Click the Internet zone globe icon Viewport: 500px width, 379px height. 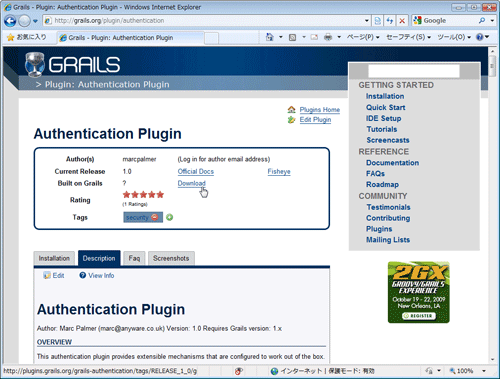click(274, 371)
